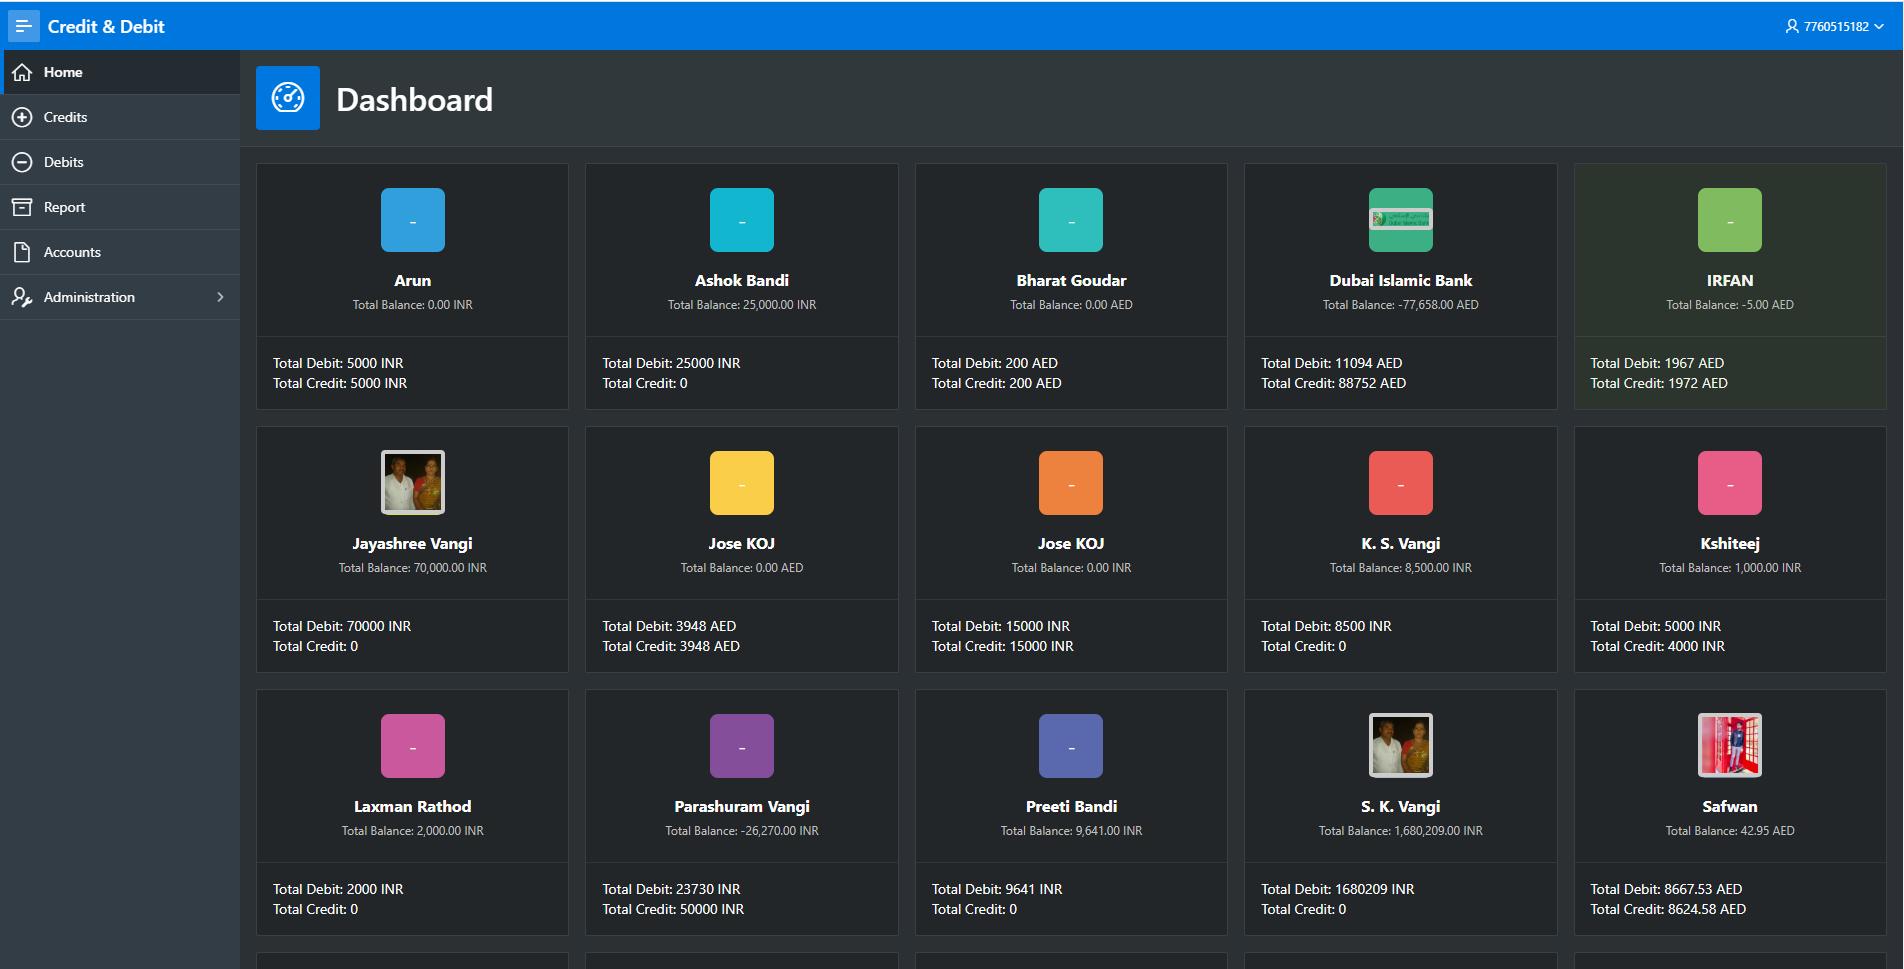This screenshot has width=1904, height=969.
Task: Open the Dubai Islamic Bank card name
Action: coord(1401,280)
